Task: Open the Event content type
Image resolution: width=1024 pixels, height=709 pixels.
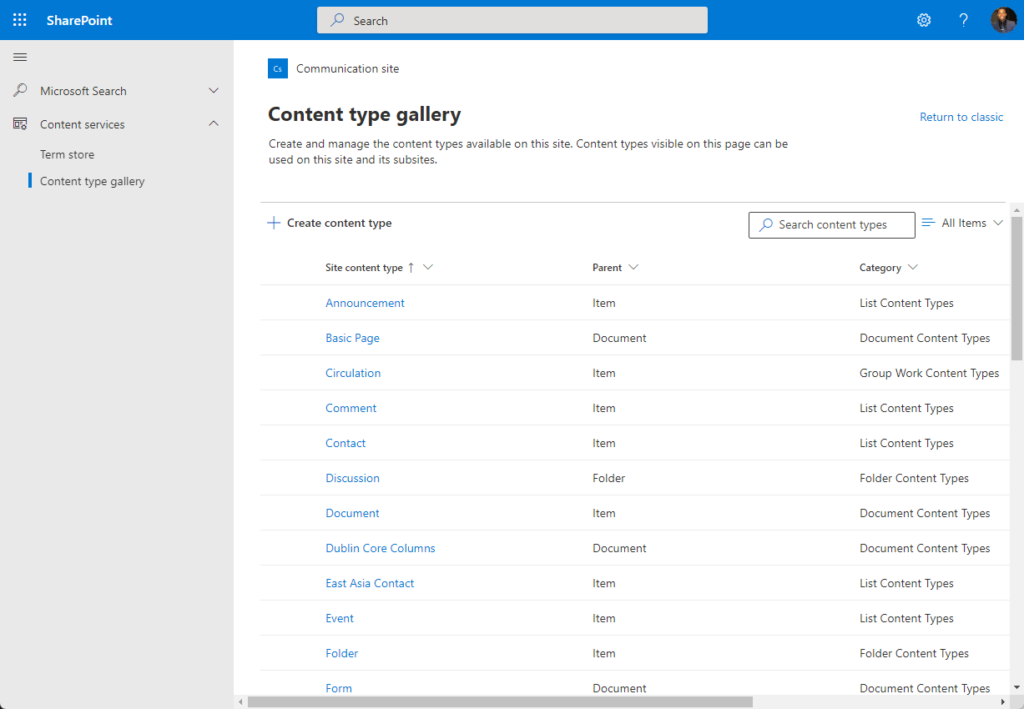Action: (x=340, y=618)
